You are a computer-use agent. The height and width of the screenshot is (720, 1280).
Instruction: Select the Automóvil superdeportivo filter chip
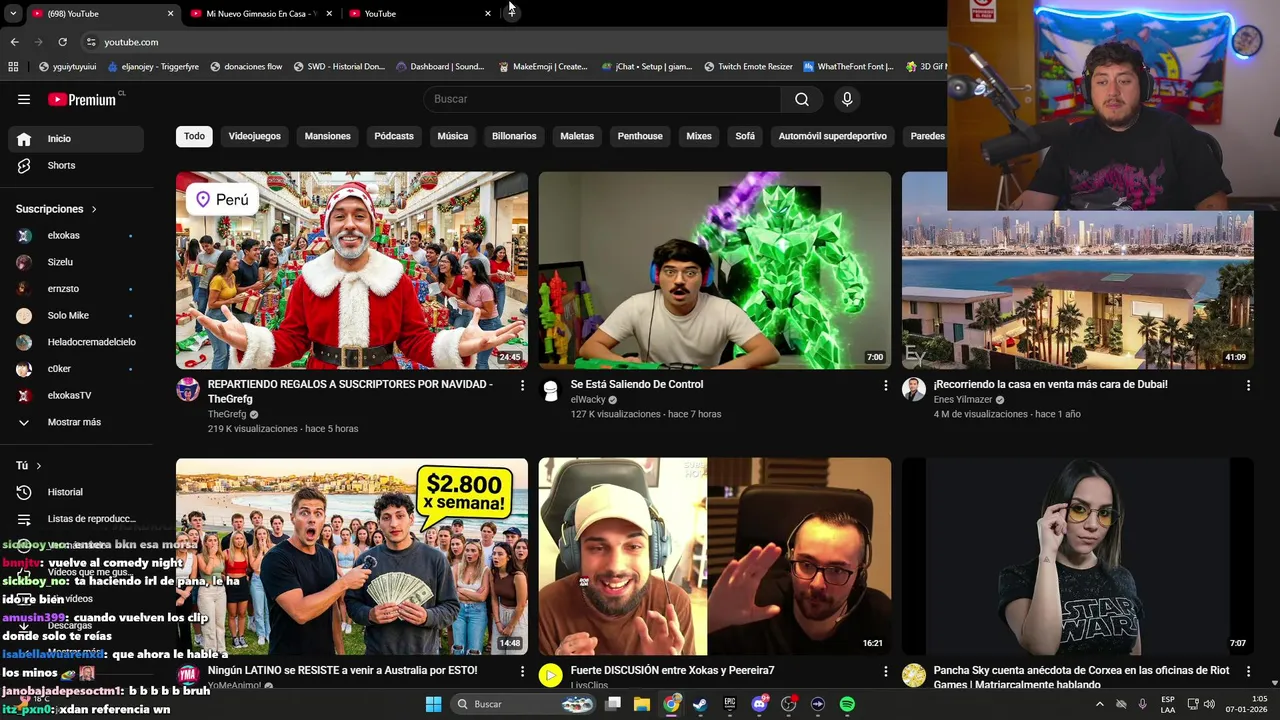pos(833,136)
